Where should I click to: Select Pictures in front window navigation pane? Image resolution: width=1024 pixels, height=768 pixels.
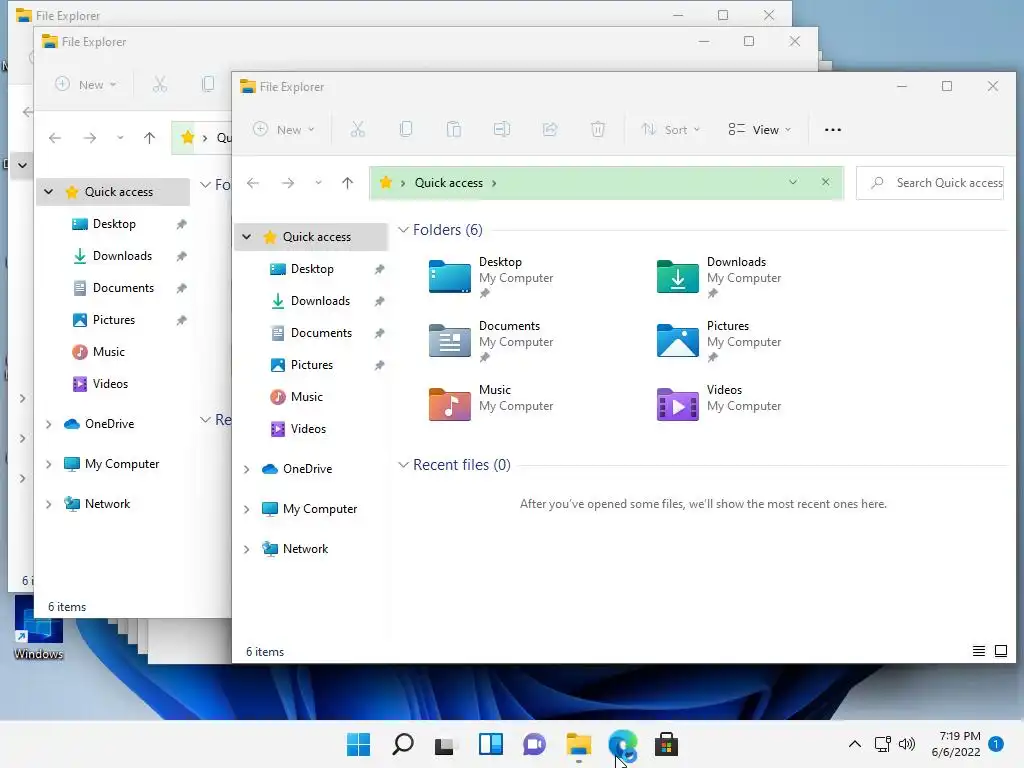click(x=312, y=364)
